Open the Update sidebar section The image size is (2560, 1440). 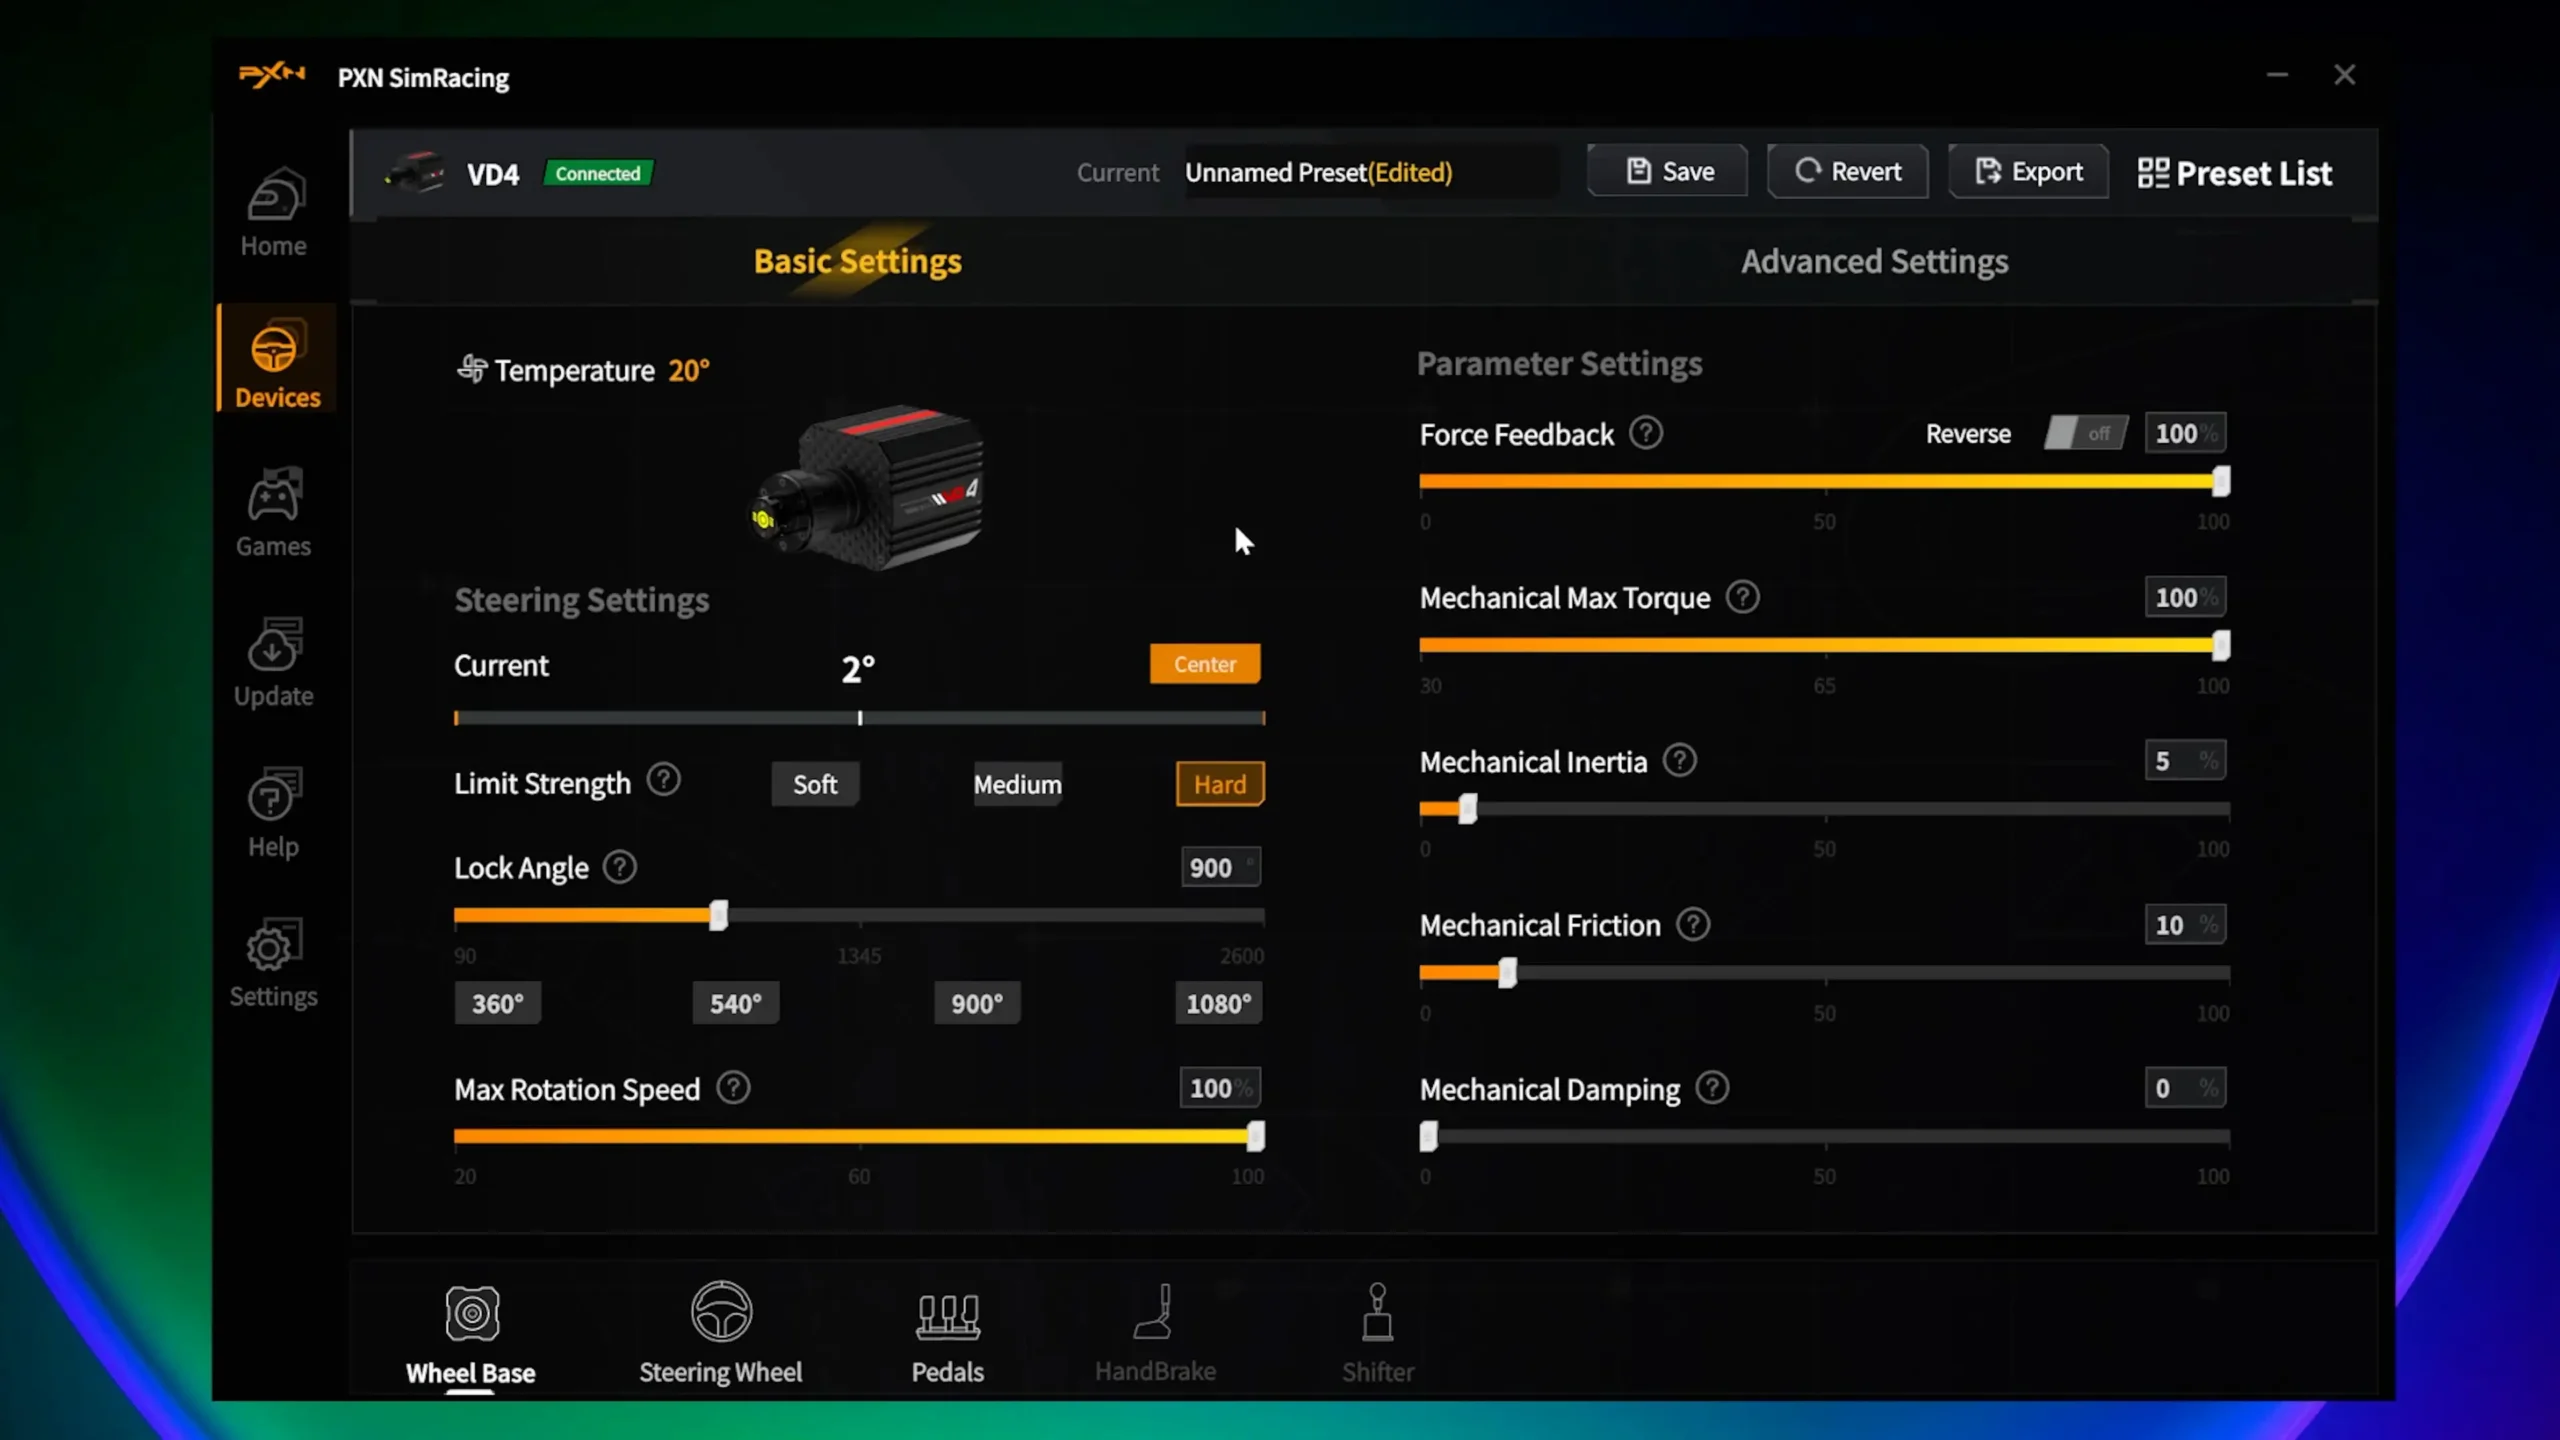tap(273, 662)
